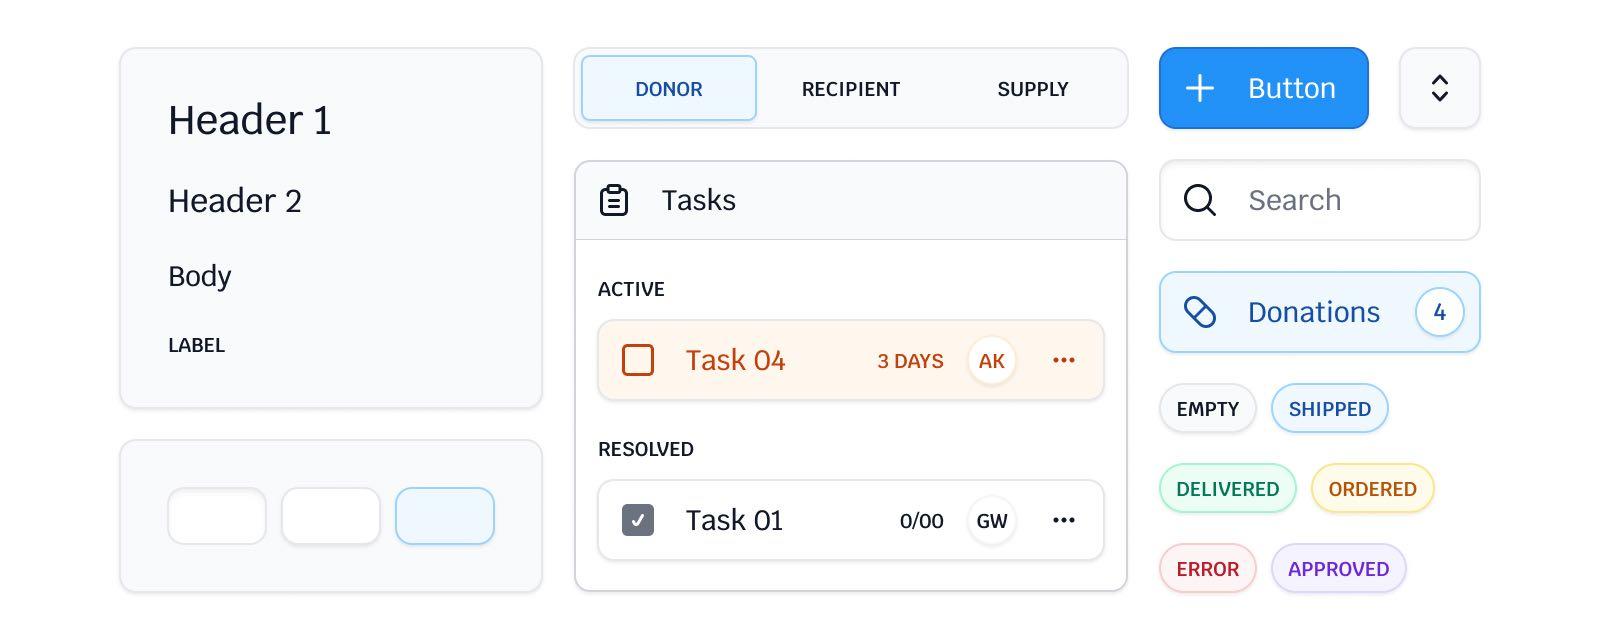Screen dimensions: 1600x640
Task: Click the Donations pill icon
Action: click(x=1199, y=312)
